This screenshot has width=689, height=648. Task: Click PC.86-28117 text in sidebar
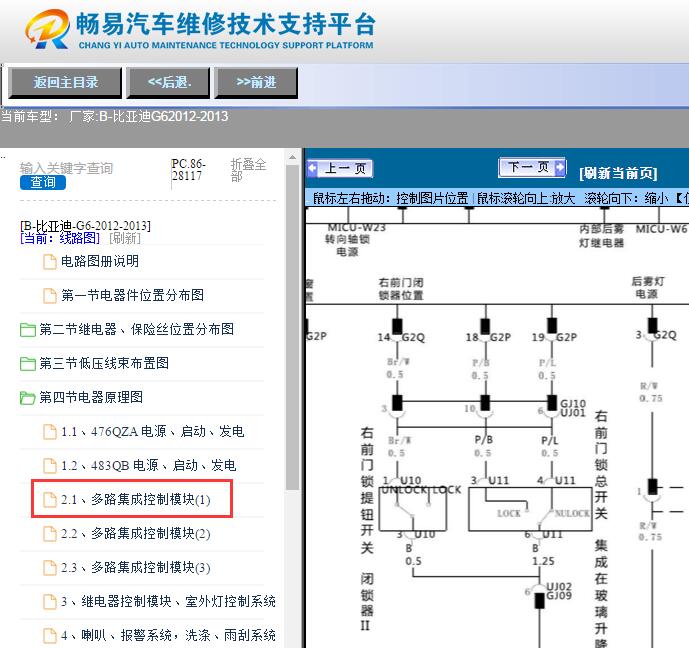point(189,170)
